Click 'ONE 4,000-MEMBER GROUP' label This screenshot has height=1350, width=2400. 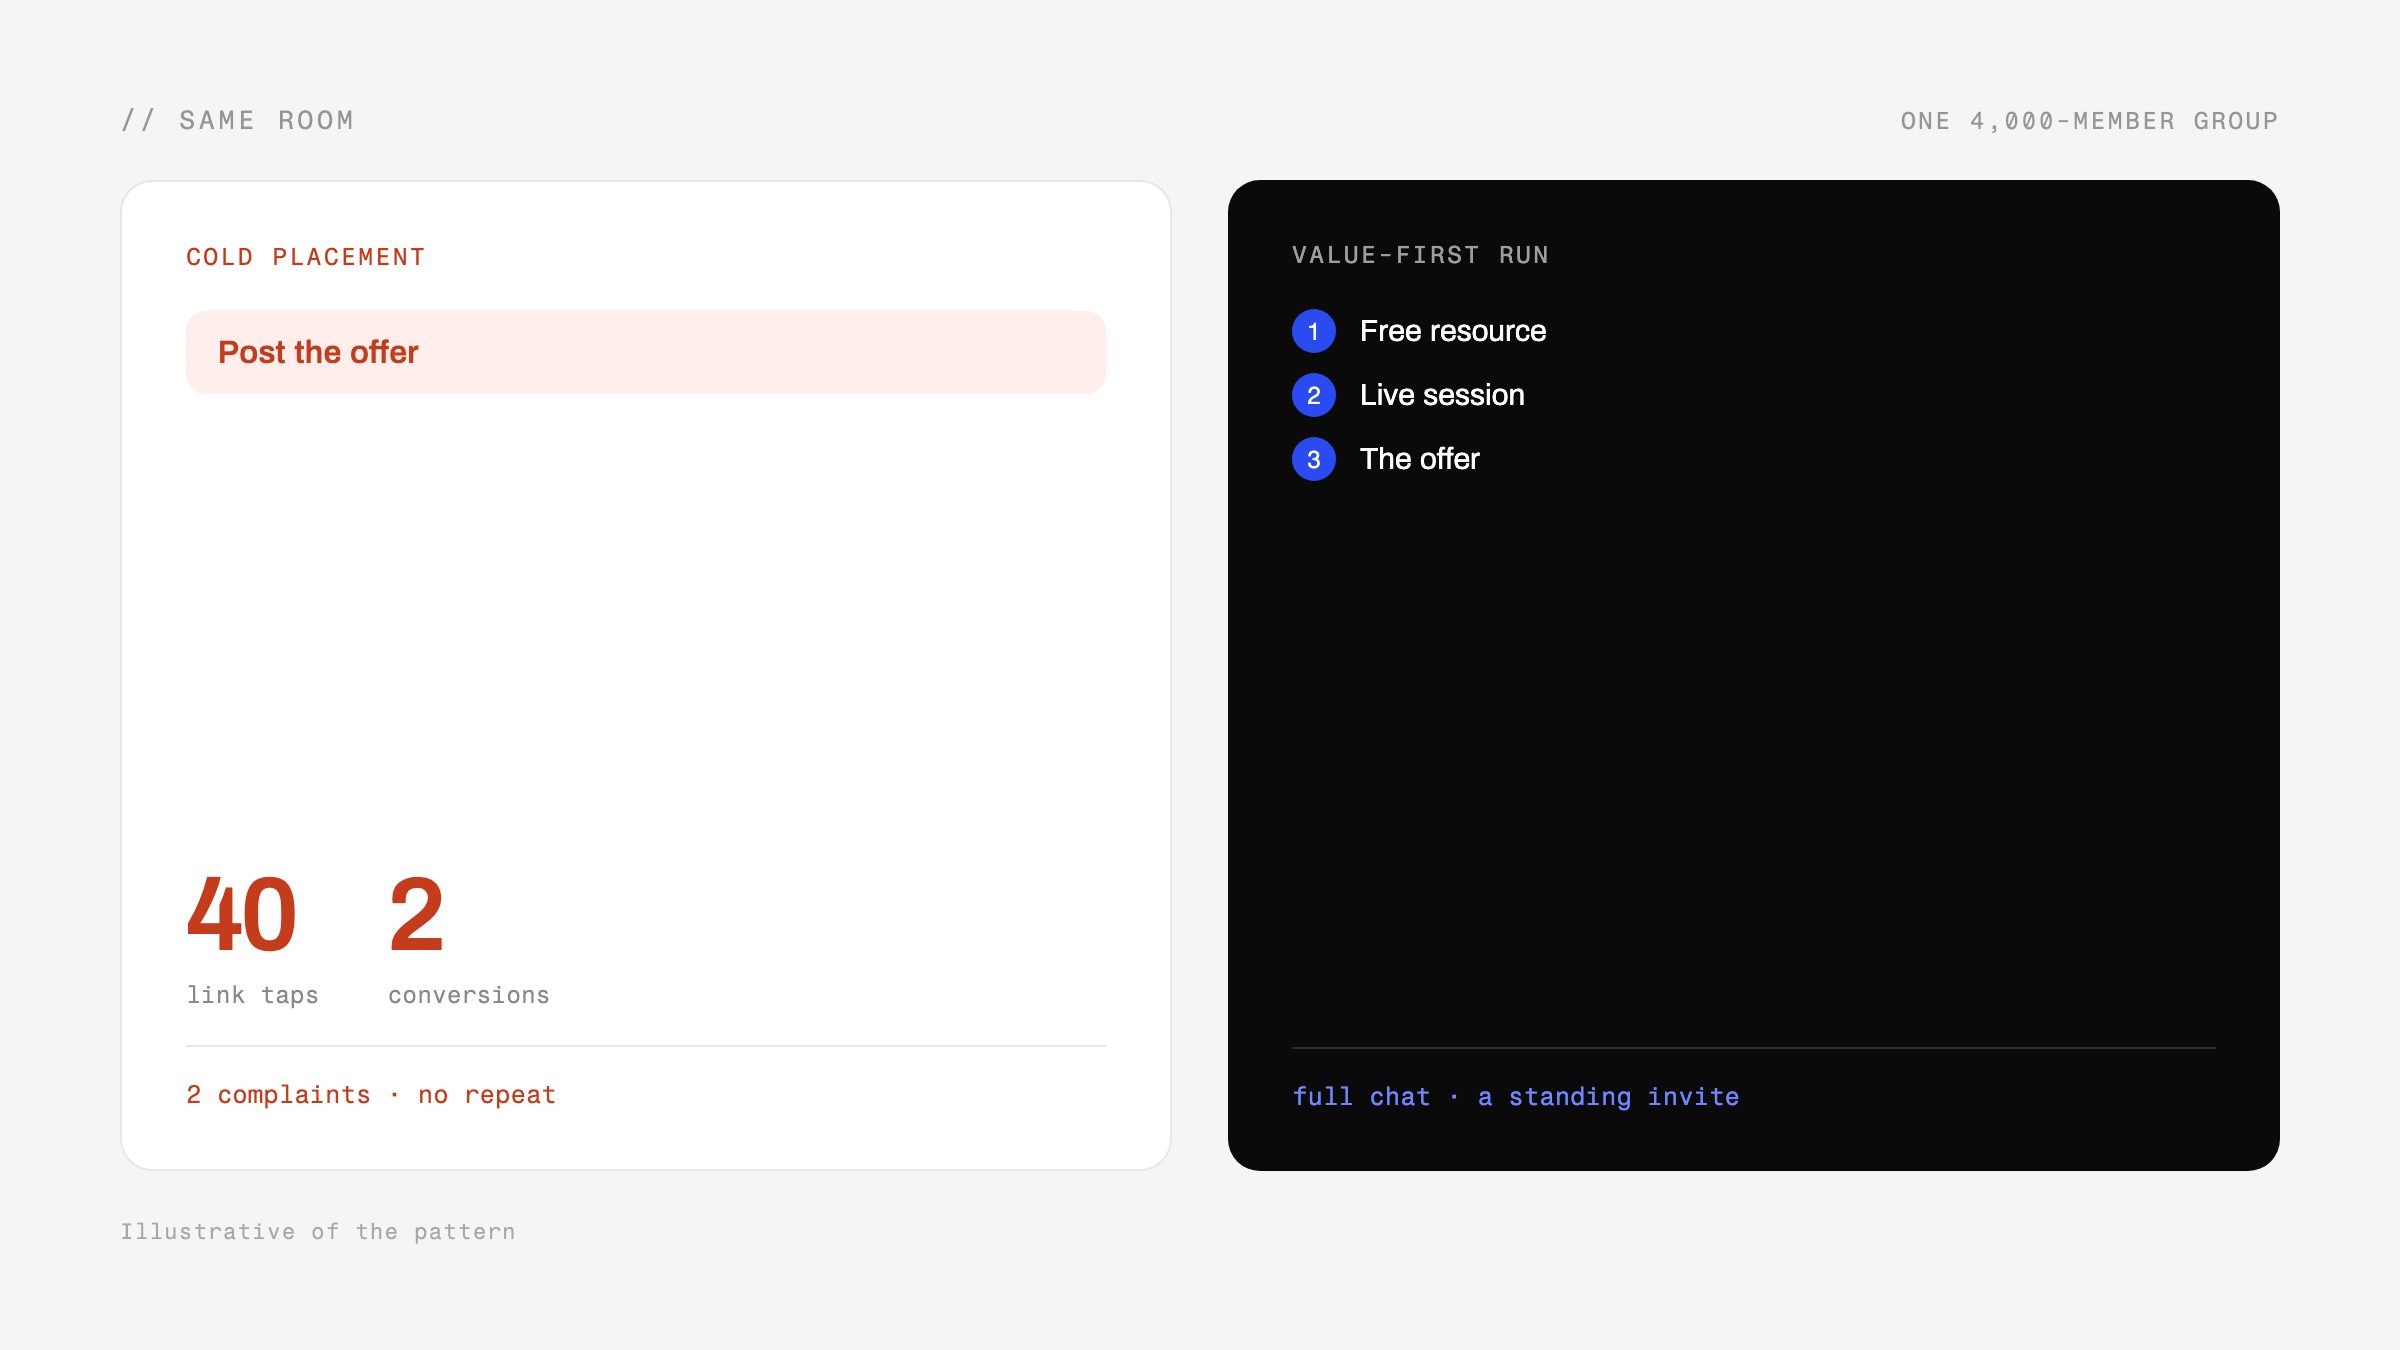coord(2089,121)
